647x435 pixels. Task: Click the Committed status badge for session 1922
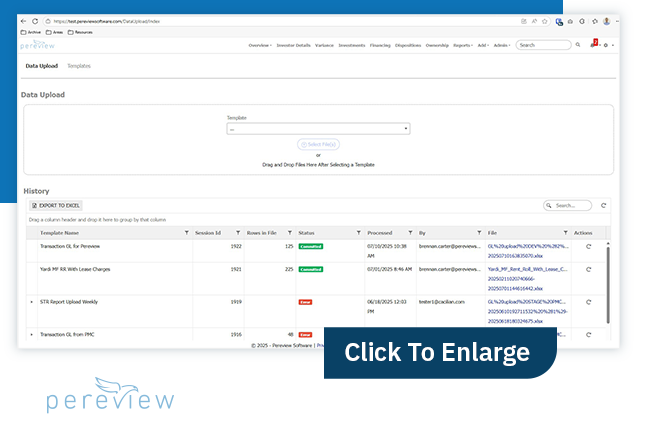point(311,246)
